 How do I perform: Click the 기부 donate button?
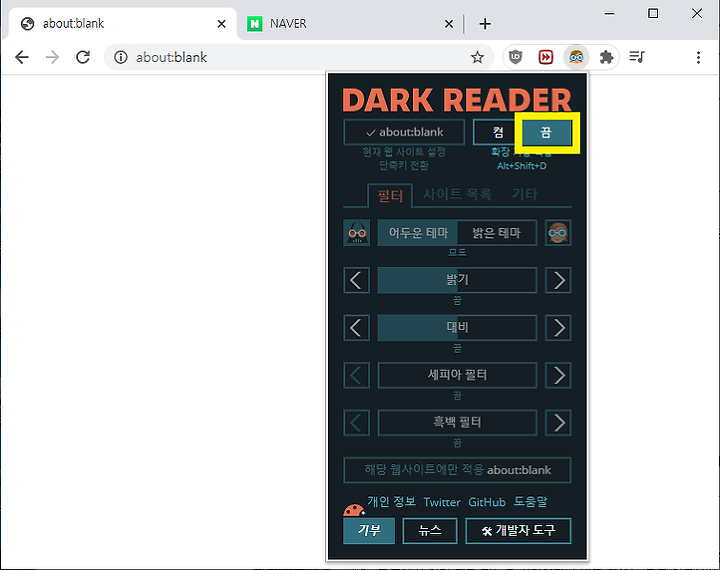tap(369, 530)
